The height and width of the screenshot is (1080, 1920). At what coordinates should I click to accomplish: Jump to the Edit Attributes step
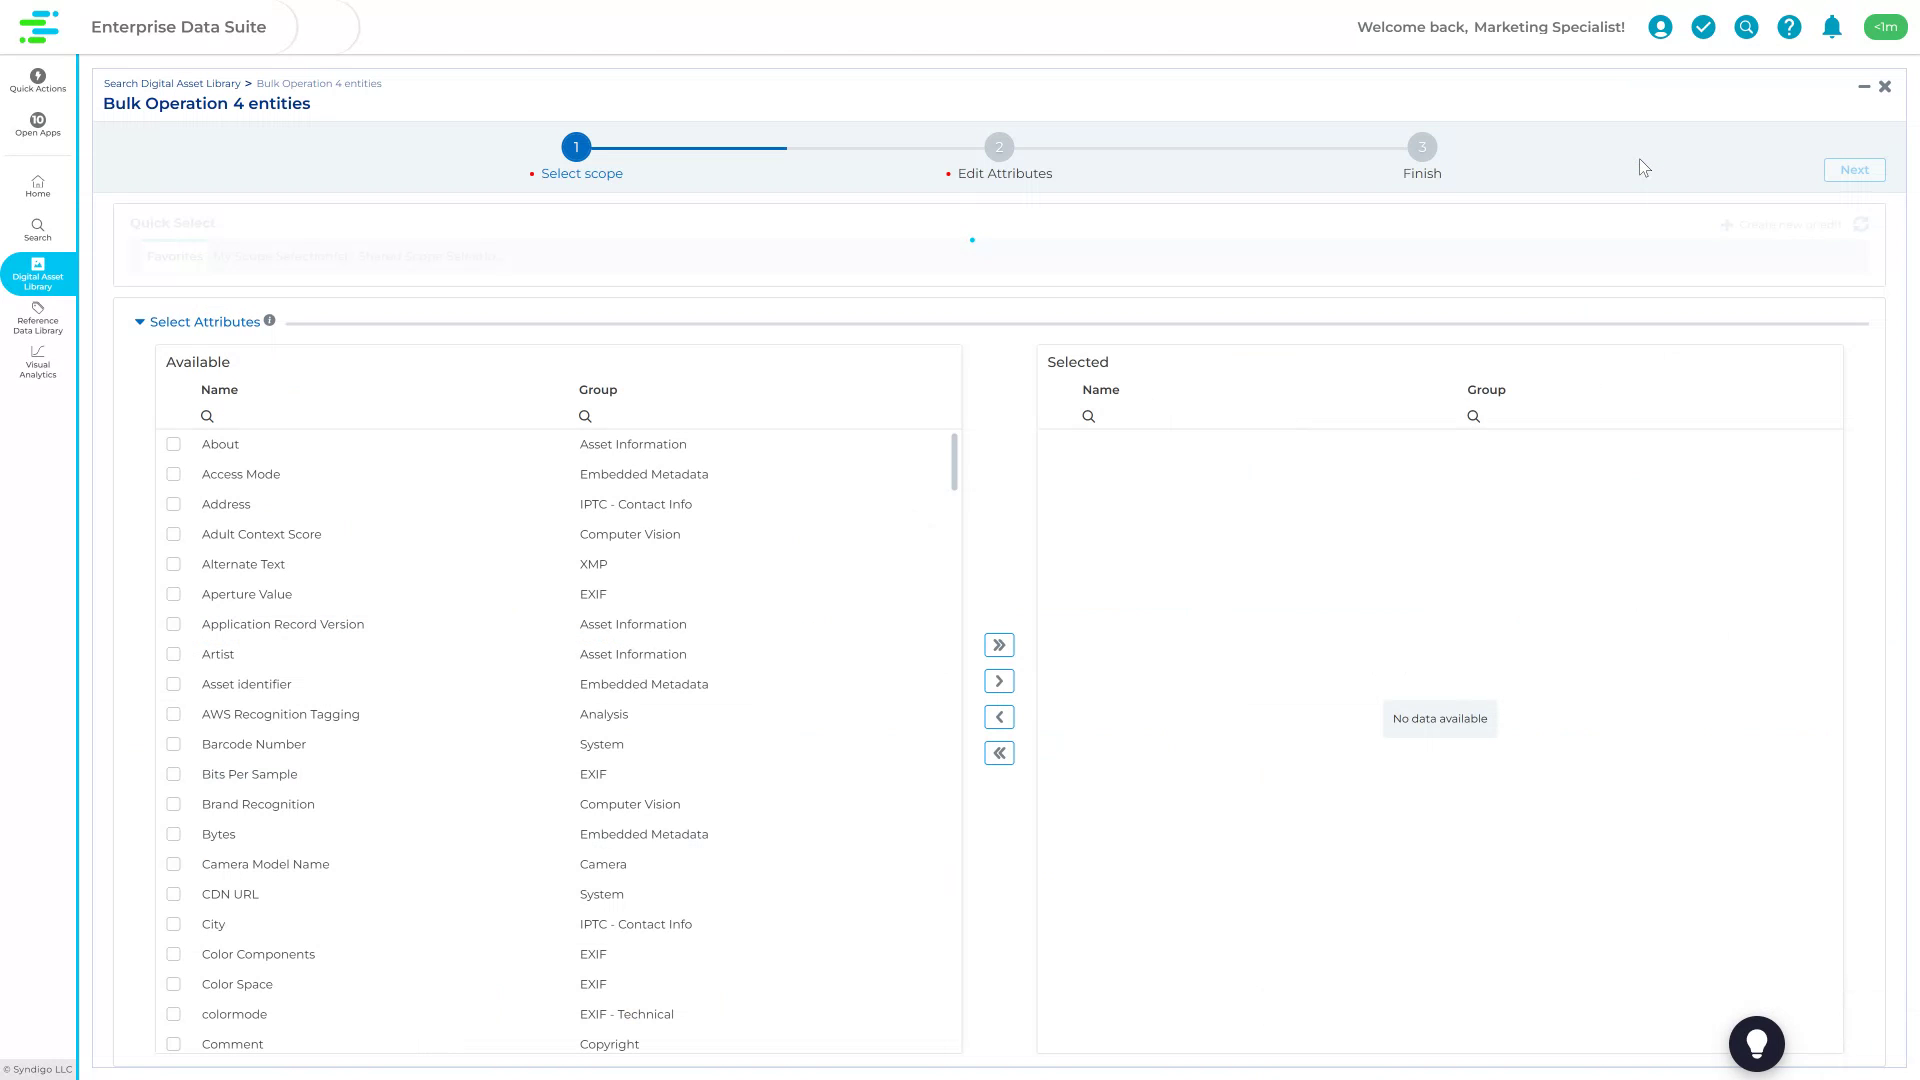pyautogui.click(x=999, y=147)
